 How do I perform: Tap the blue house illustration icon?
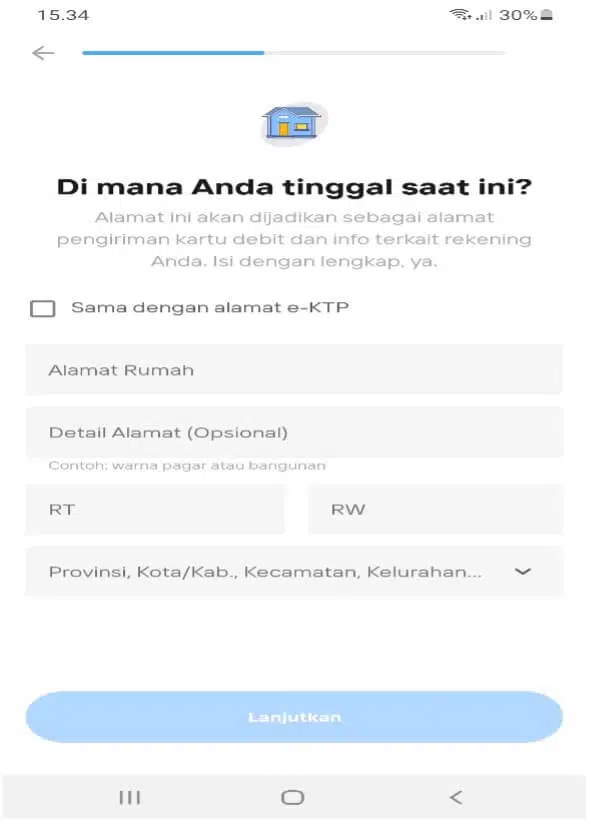(294, 121)
